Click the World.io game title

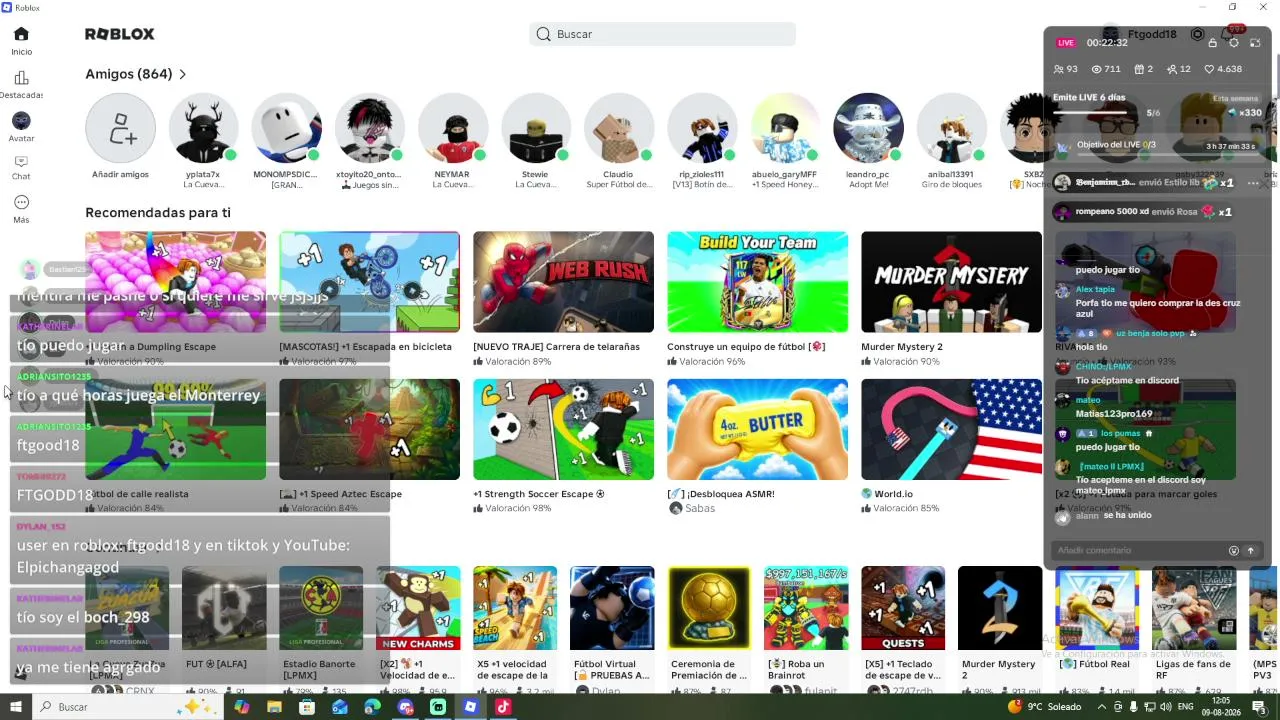(x=900, y=494)
